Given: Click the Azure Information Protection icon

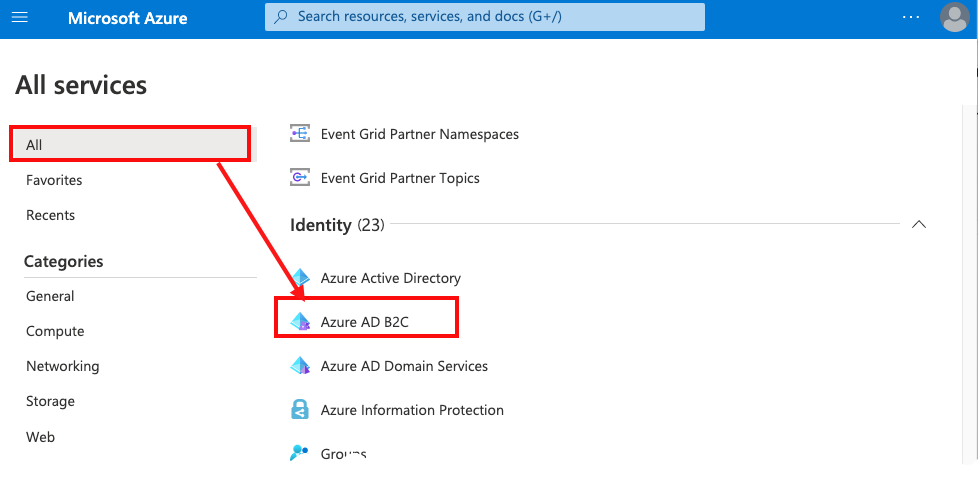Looking at the screenshot, I should coord(300,410).
